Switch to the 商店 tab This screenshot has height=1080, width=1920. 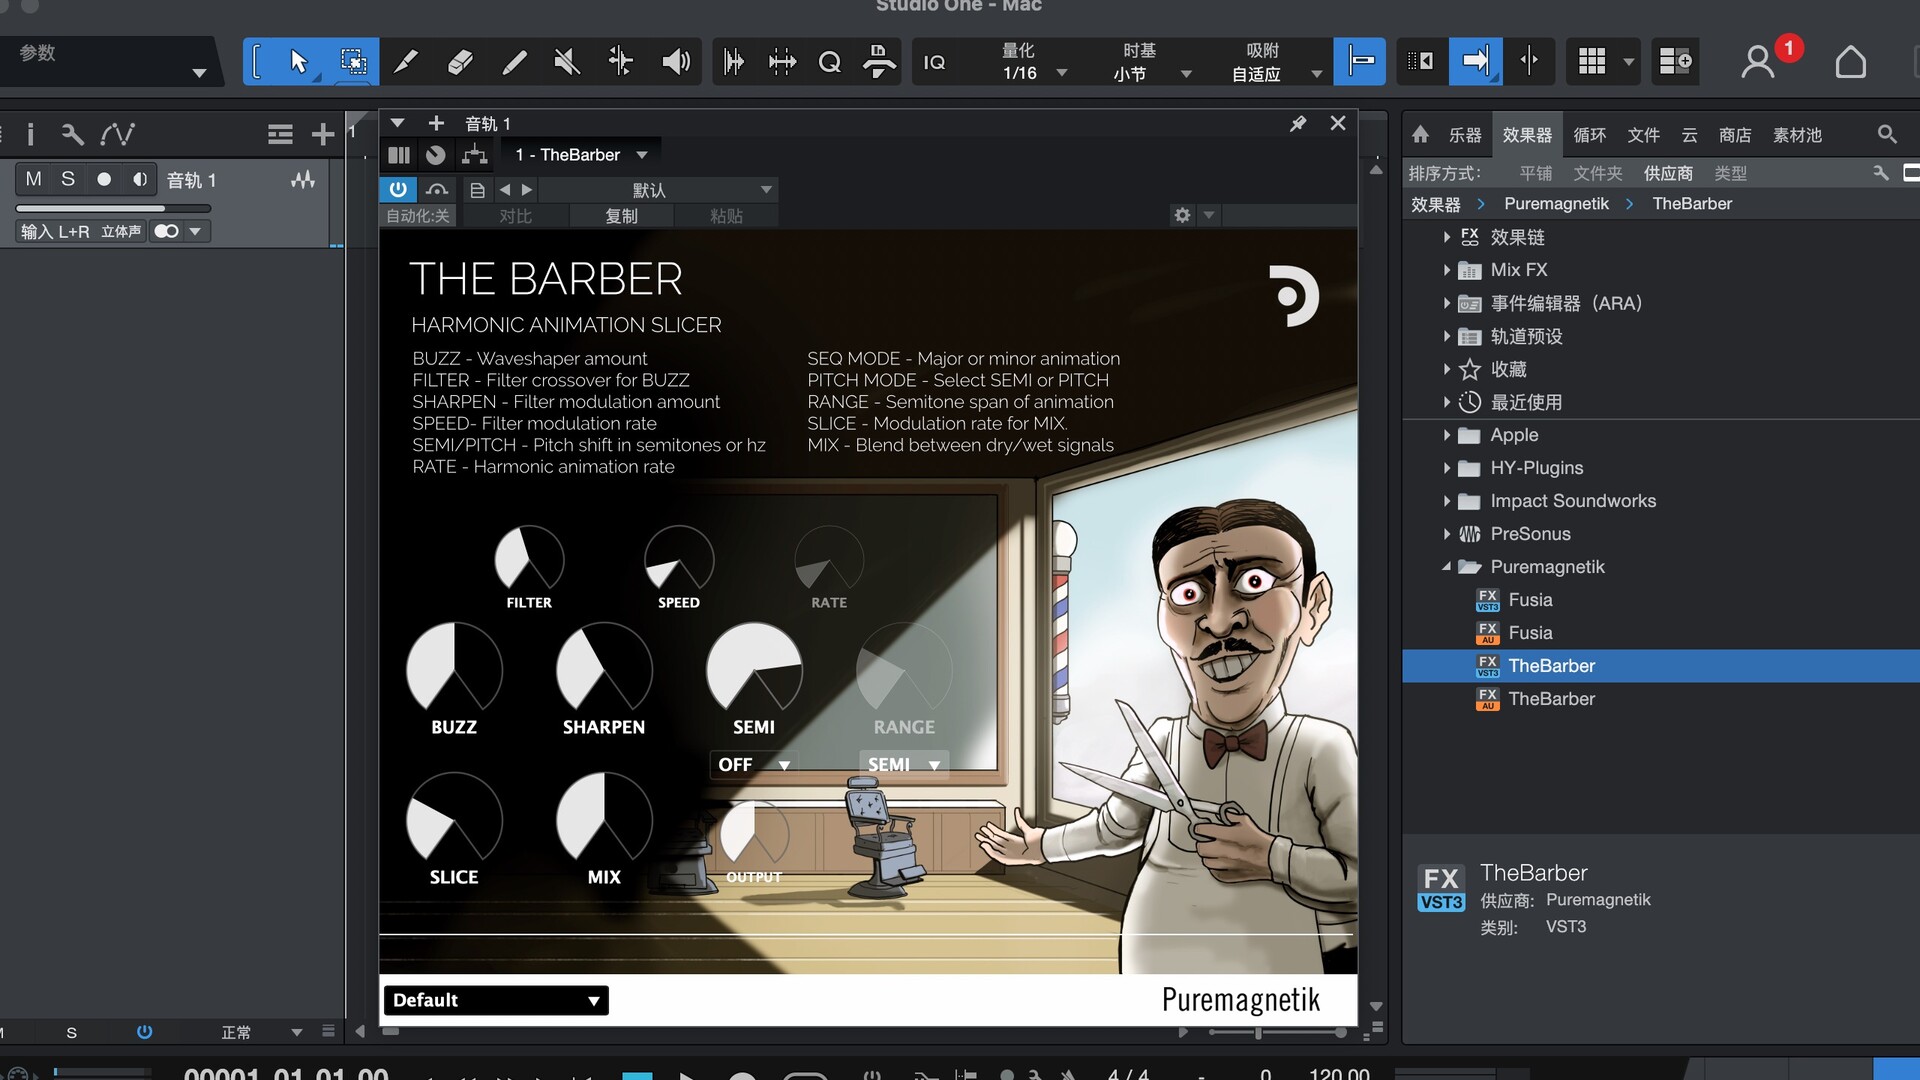(1735, 135)
